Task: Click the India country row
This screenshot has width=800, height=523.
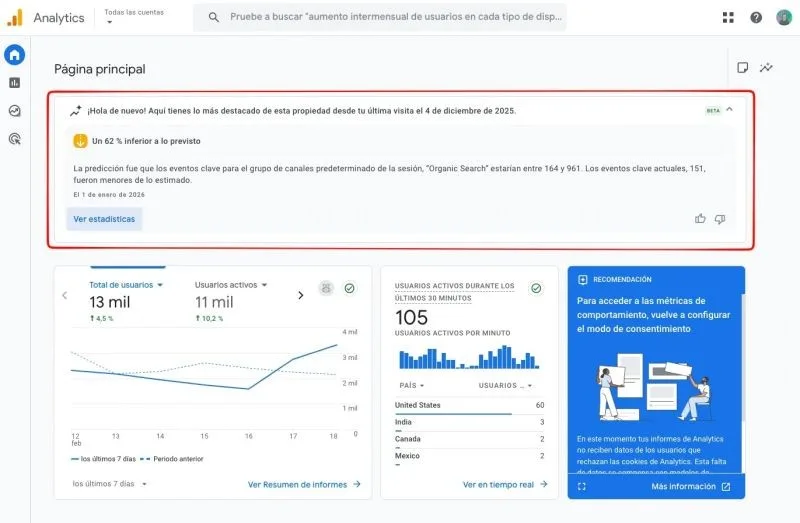Action: 469,423
